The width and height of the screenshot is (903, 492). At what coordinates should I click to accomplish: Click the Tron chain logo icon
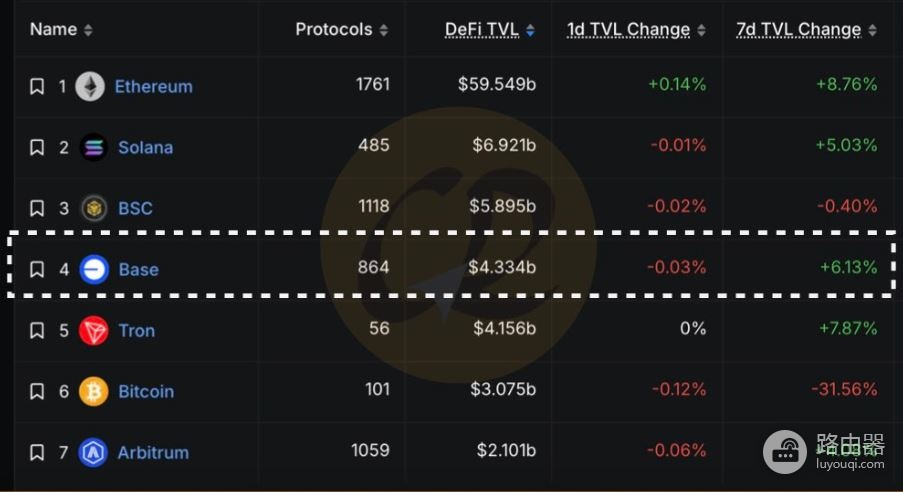coord(93,331)
